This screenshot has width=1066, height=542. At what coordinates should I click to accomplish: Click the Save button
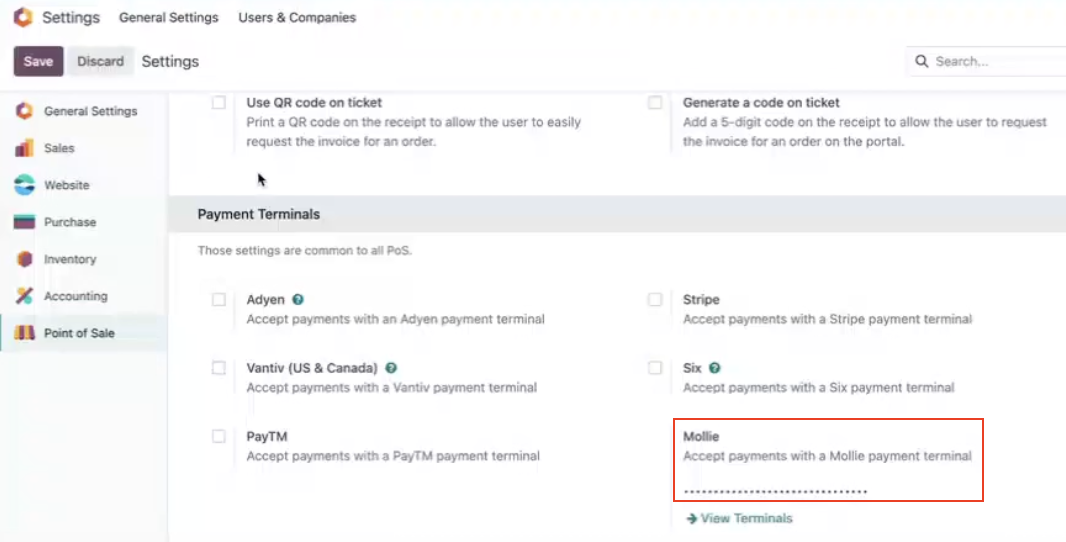point(38,61)
